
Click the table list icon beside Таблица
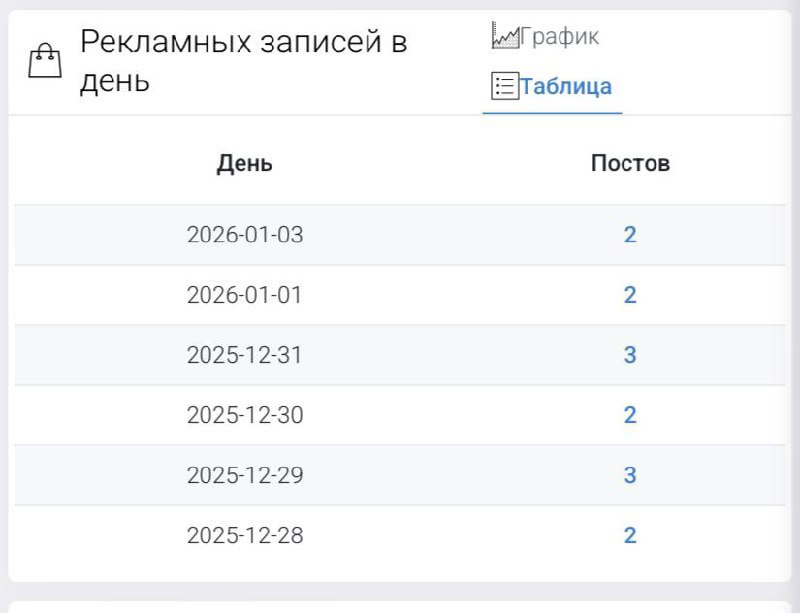[x=505, y=86]
